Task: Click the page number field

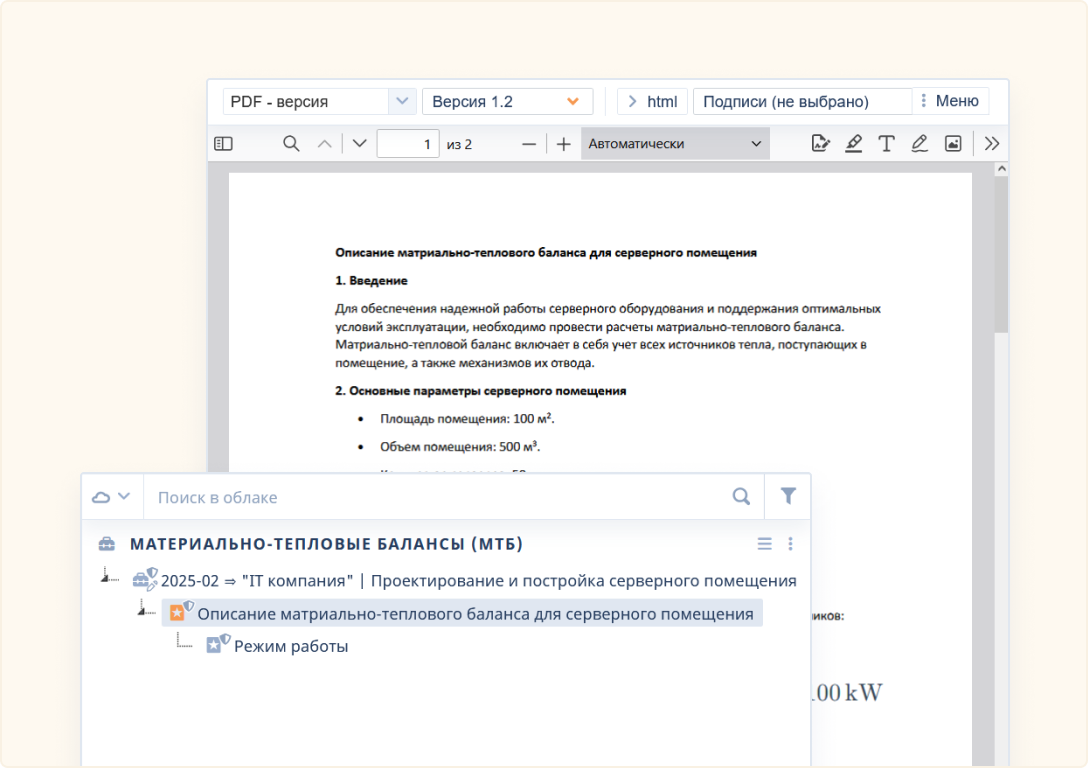Action: tap(408, 144)
